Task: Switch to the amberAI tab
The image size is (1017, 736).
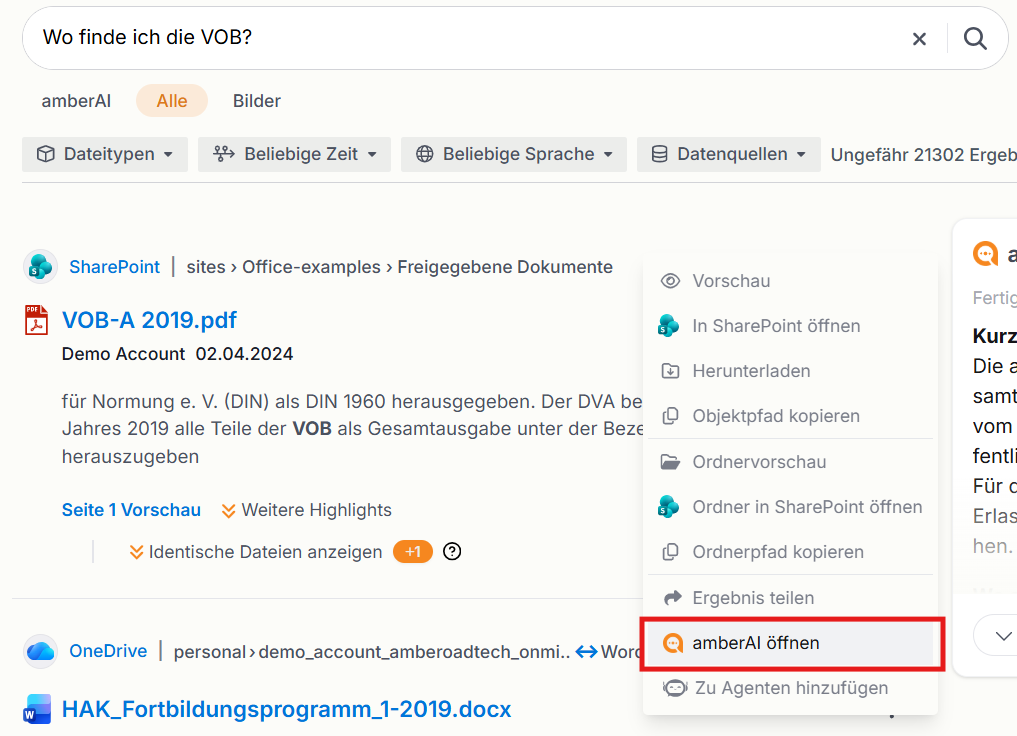Action: click(x=76, y=101)
